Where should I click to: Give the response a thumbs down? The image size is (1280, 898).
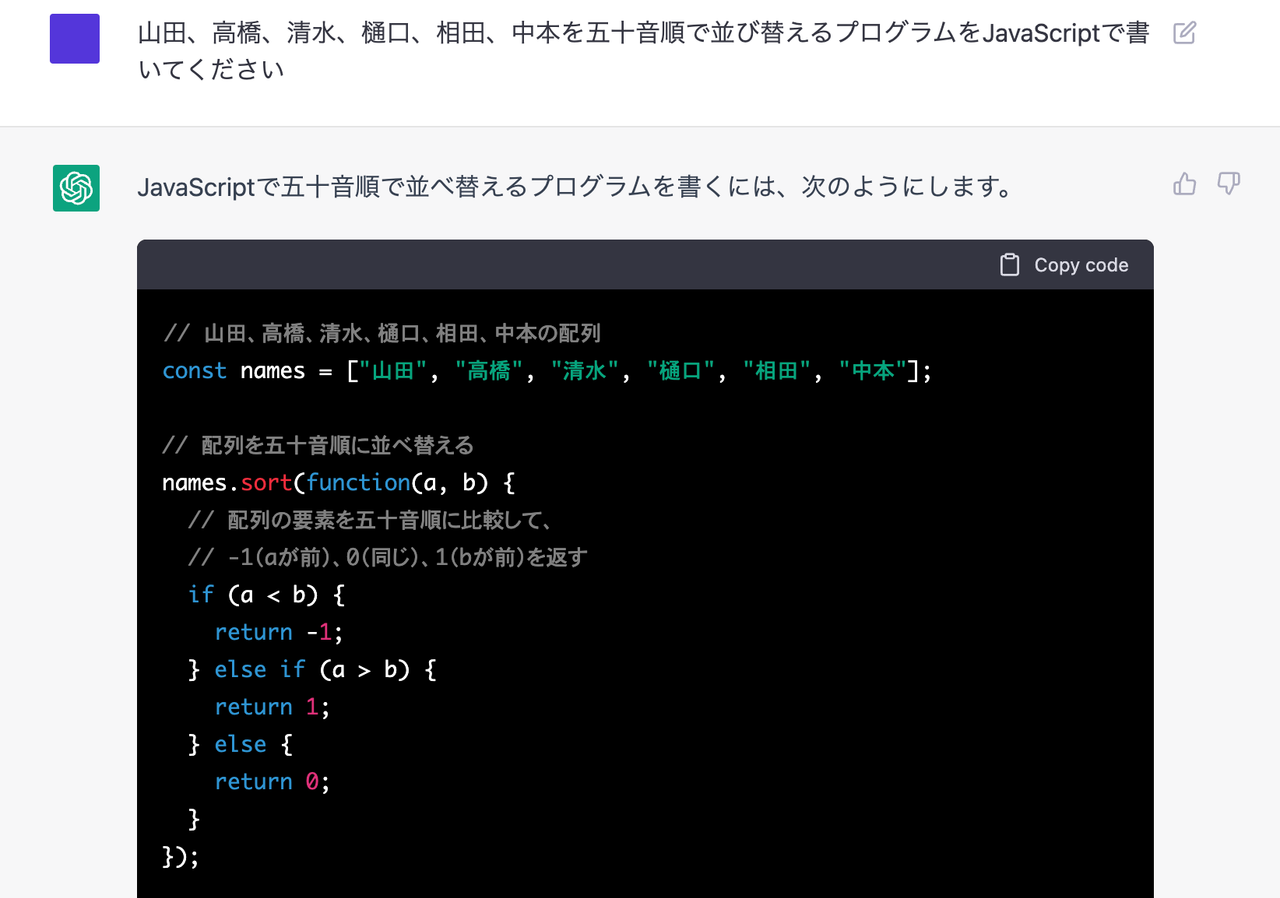click(x=1229, y=184)
